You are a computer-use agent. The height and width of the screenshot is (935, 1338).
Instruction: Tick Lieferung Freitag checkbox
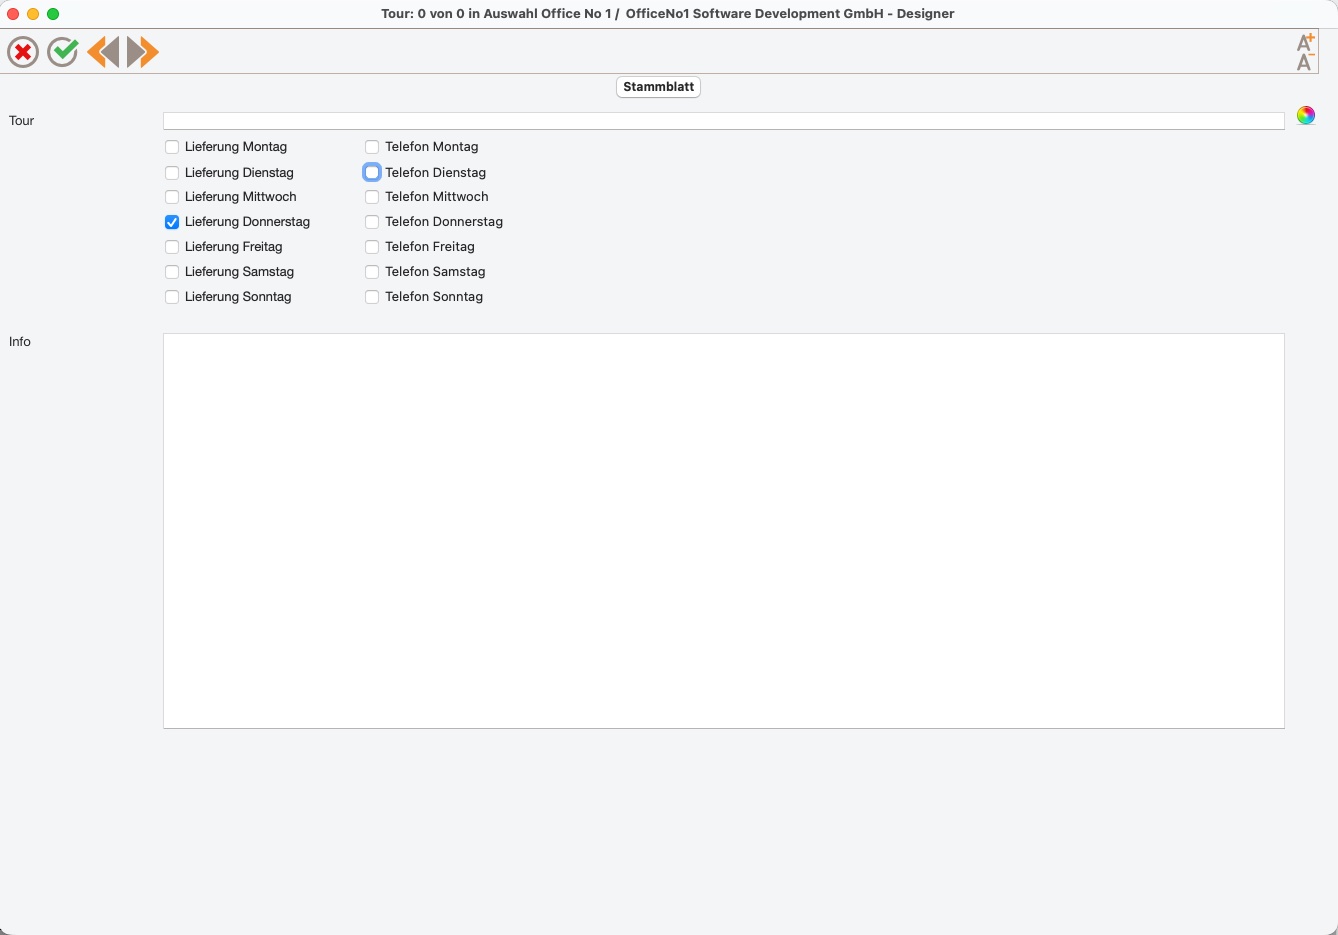(x=172, y=247)
